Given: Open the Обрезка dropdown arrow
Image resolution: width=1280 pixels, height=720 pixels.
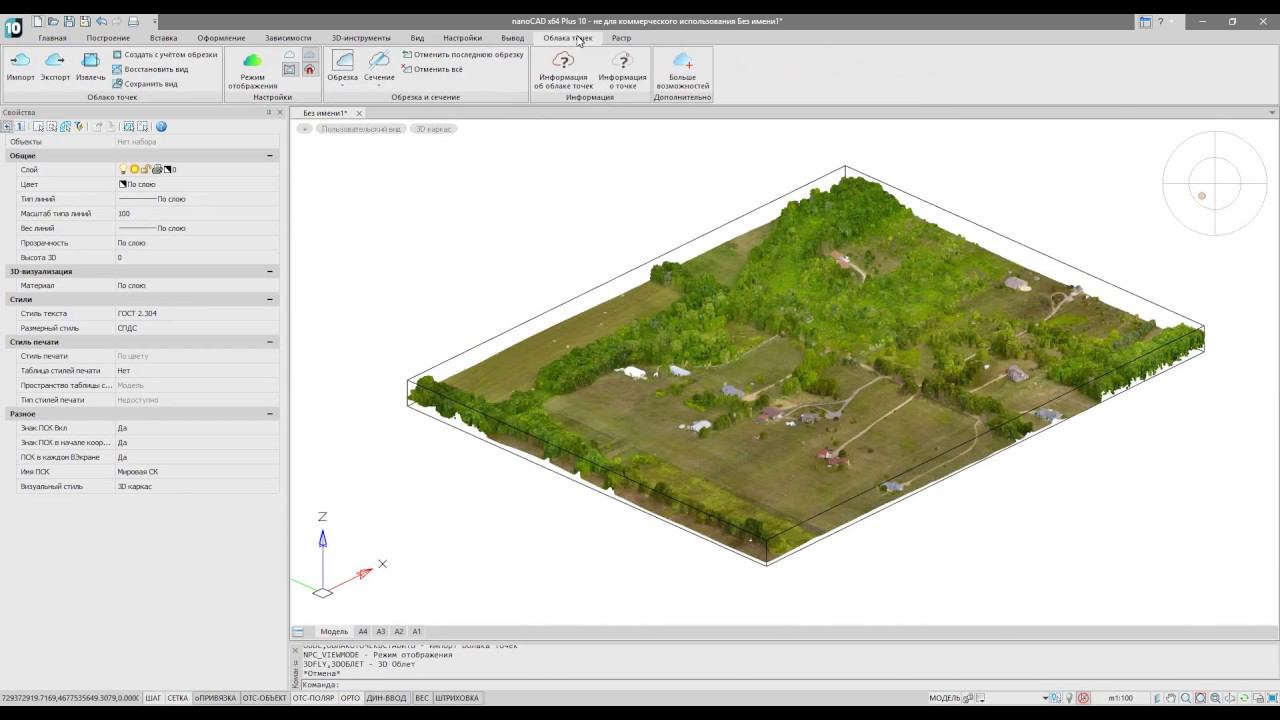Looking at the screenshot, I should tap(342, 86).
